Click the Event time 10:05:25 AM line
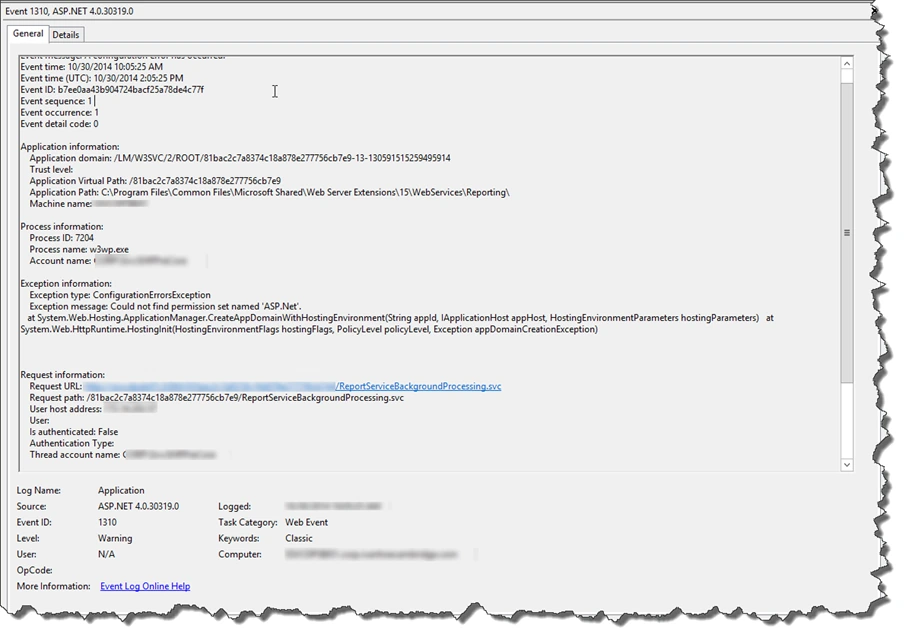The image size is (906, 638). click(91, 66)
